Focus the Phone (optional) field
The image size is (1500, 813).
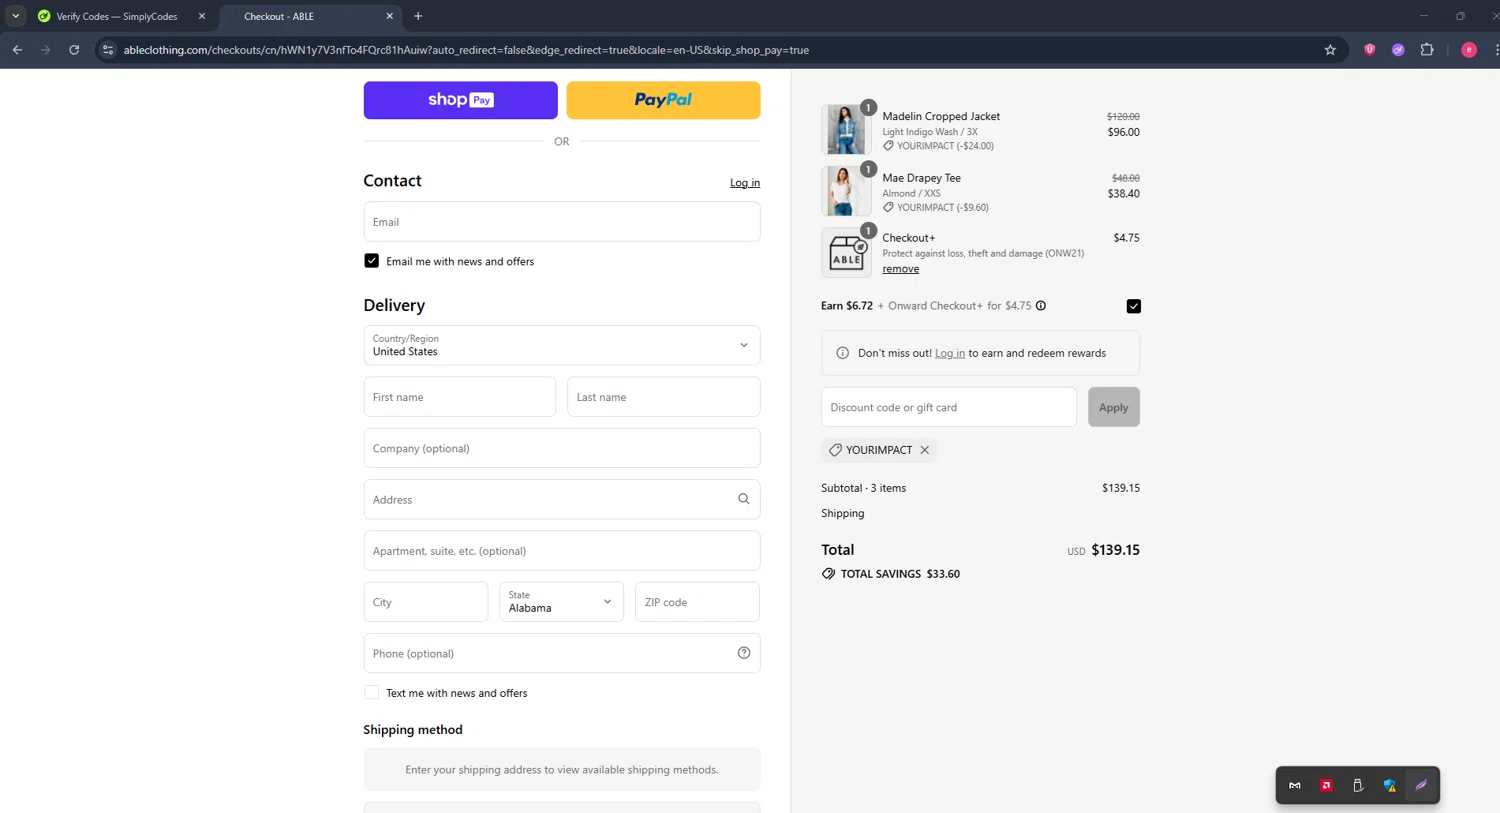coord(562,653)
